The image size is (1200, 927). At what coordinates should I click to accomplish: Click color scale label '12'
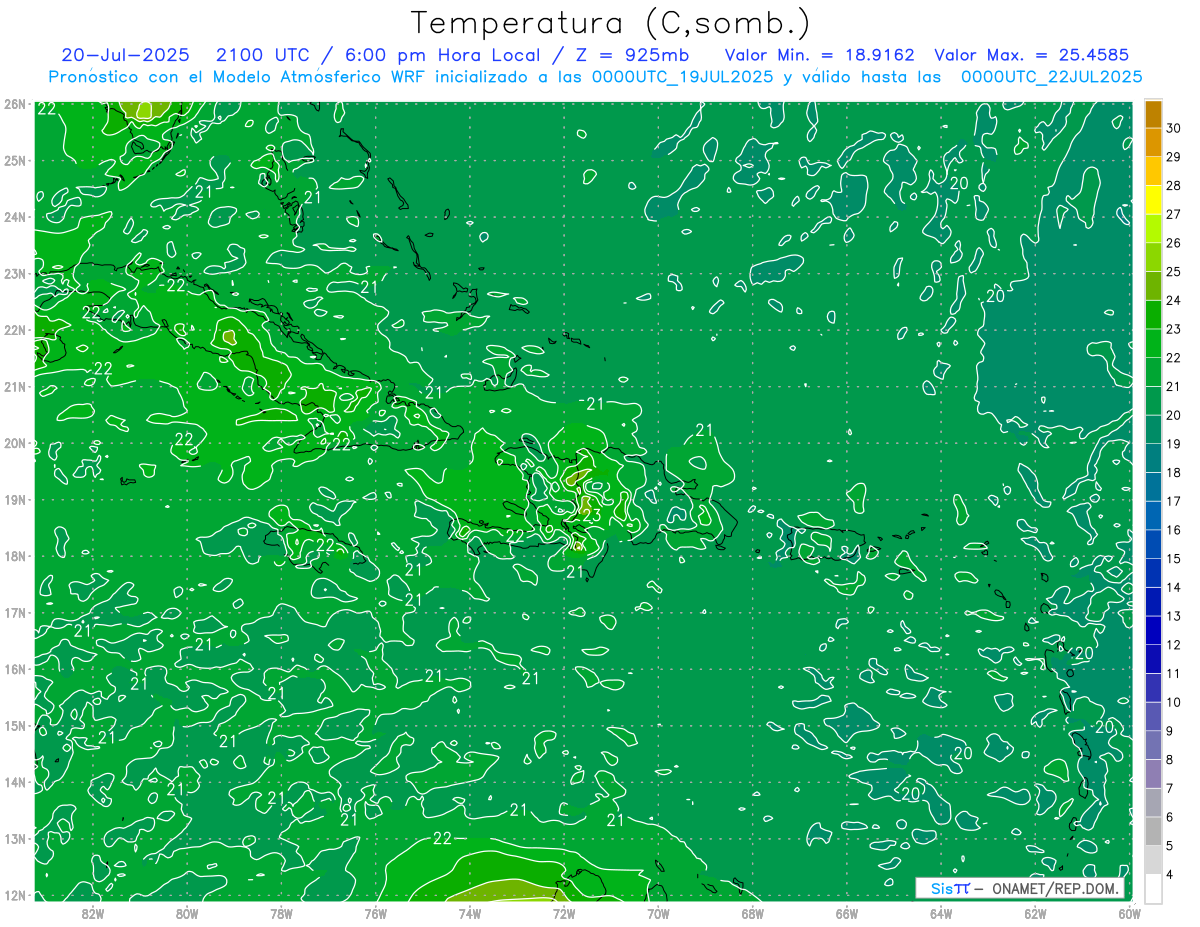coord(1174,644)
